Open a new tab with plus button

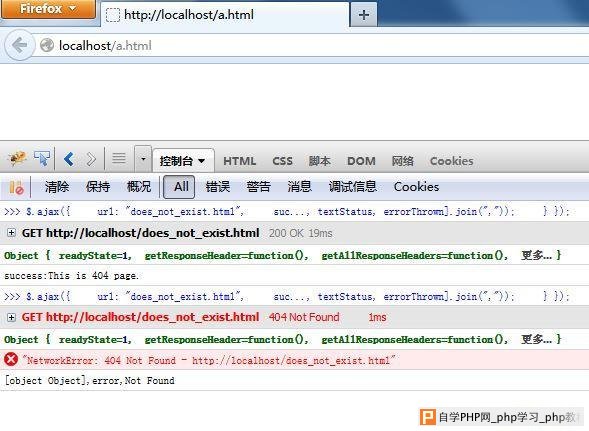364,15
